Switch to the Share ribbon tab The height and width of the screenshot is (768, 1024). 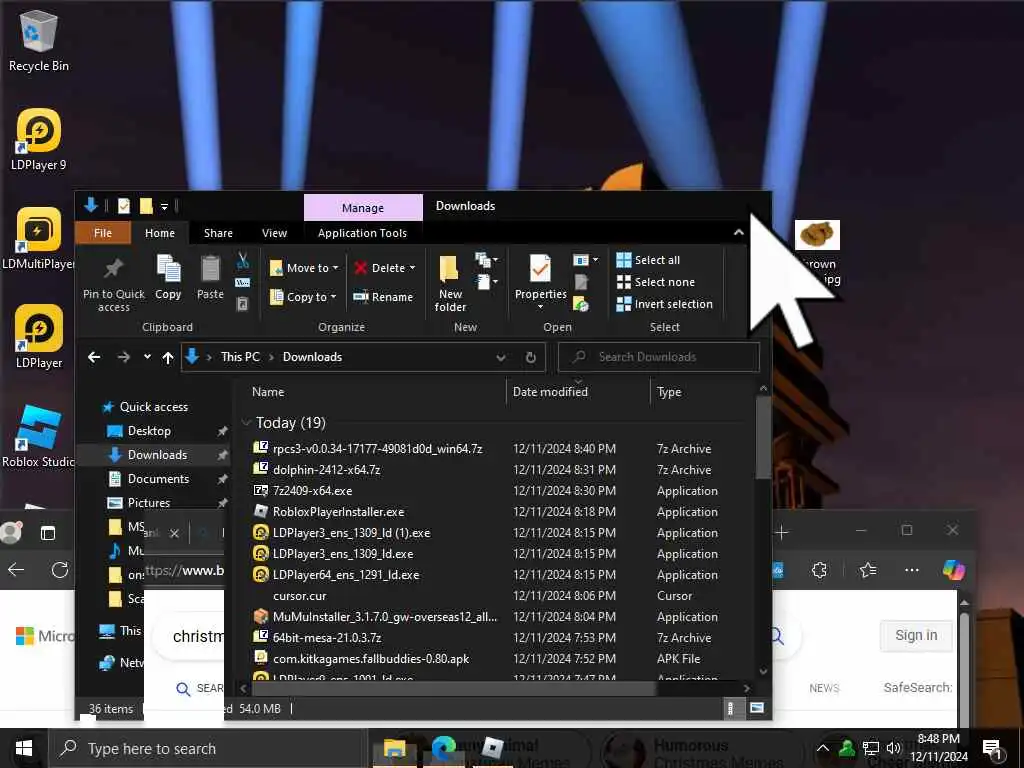click(x=218, y=233)
